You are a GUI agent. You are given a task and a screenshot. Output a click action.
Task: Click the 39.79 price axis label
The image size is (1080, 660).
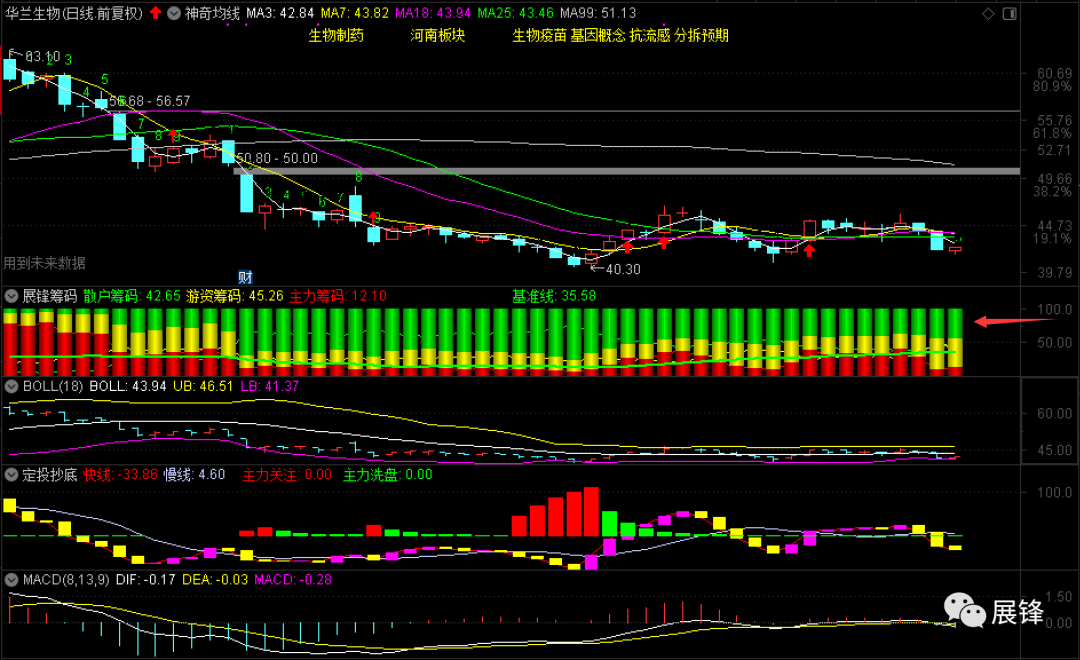(1055, 273)
